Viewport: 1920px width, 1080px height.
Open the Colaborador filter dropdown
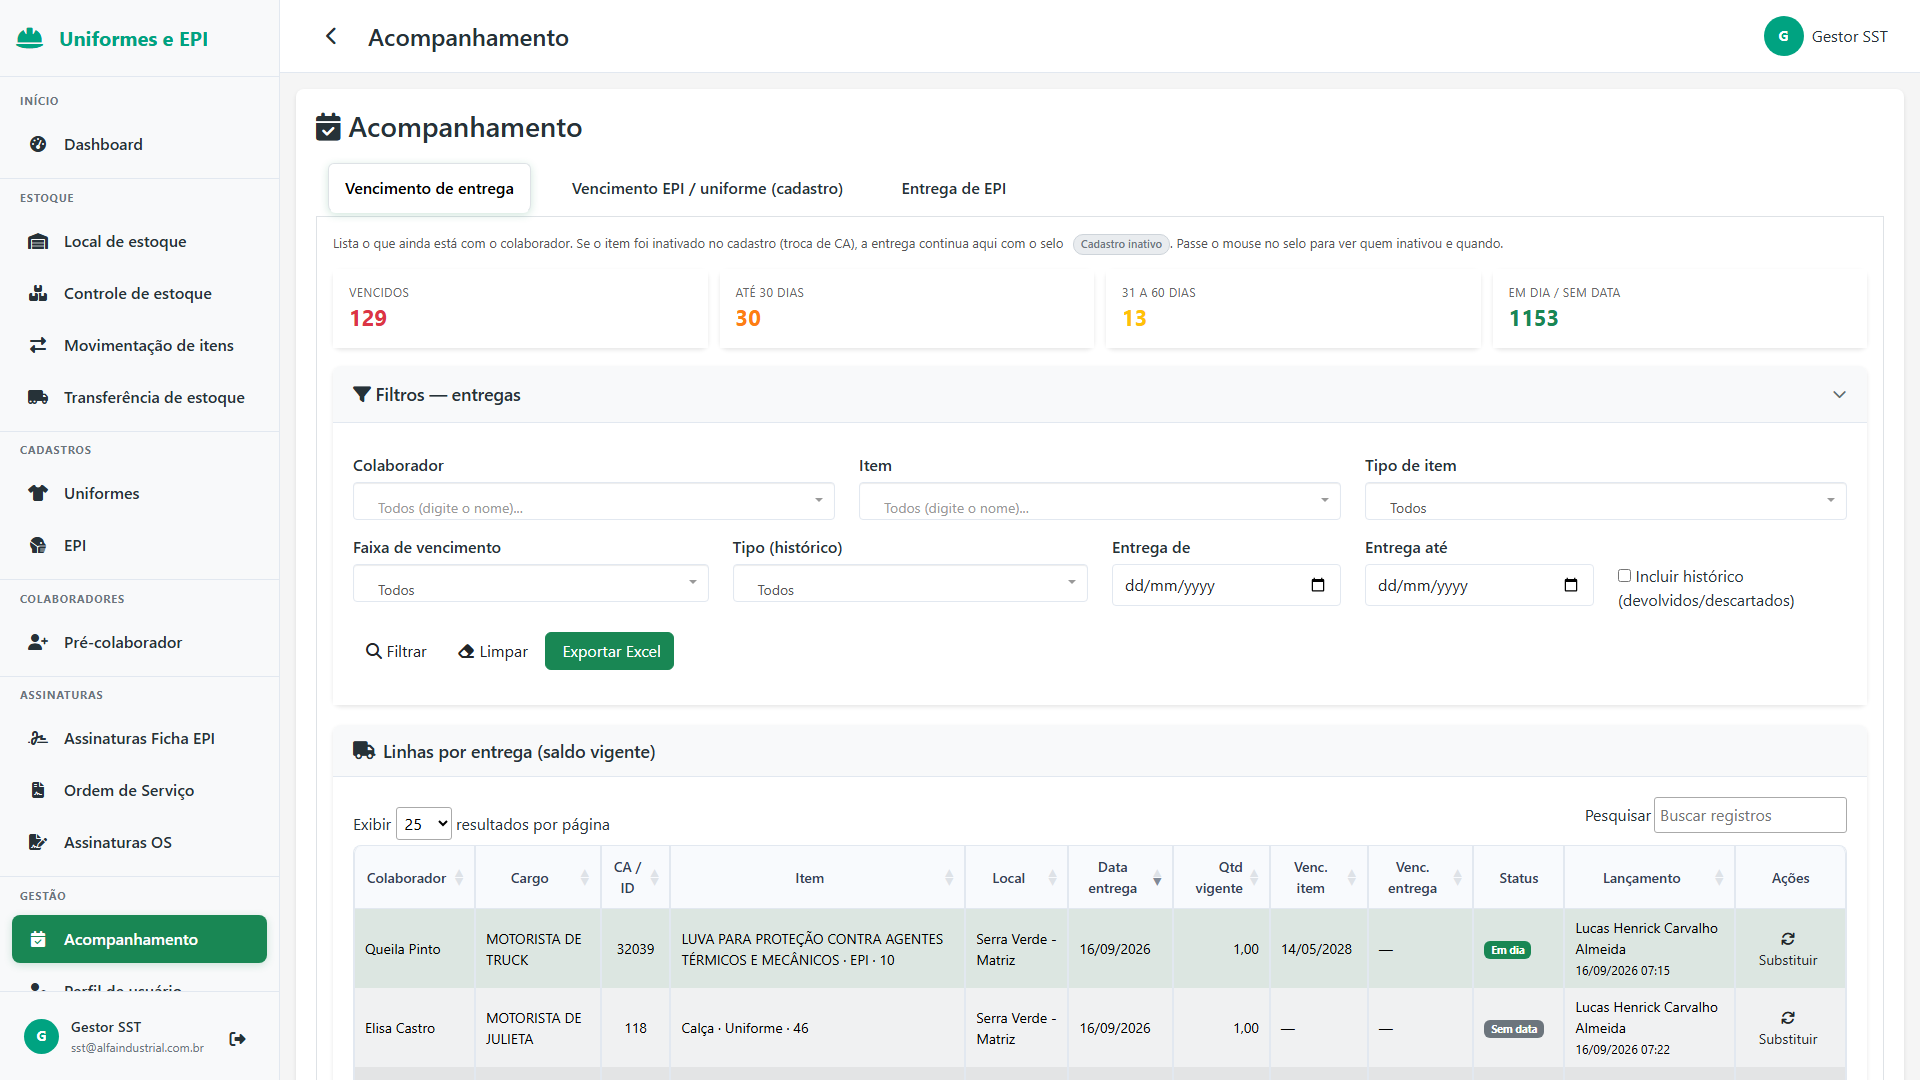(594, 501)
